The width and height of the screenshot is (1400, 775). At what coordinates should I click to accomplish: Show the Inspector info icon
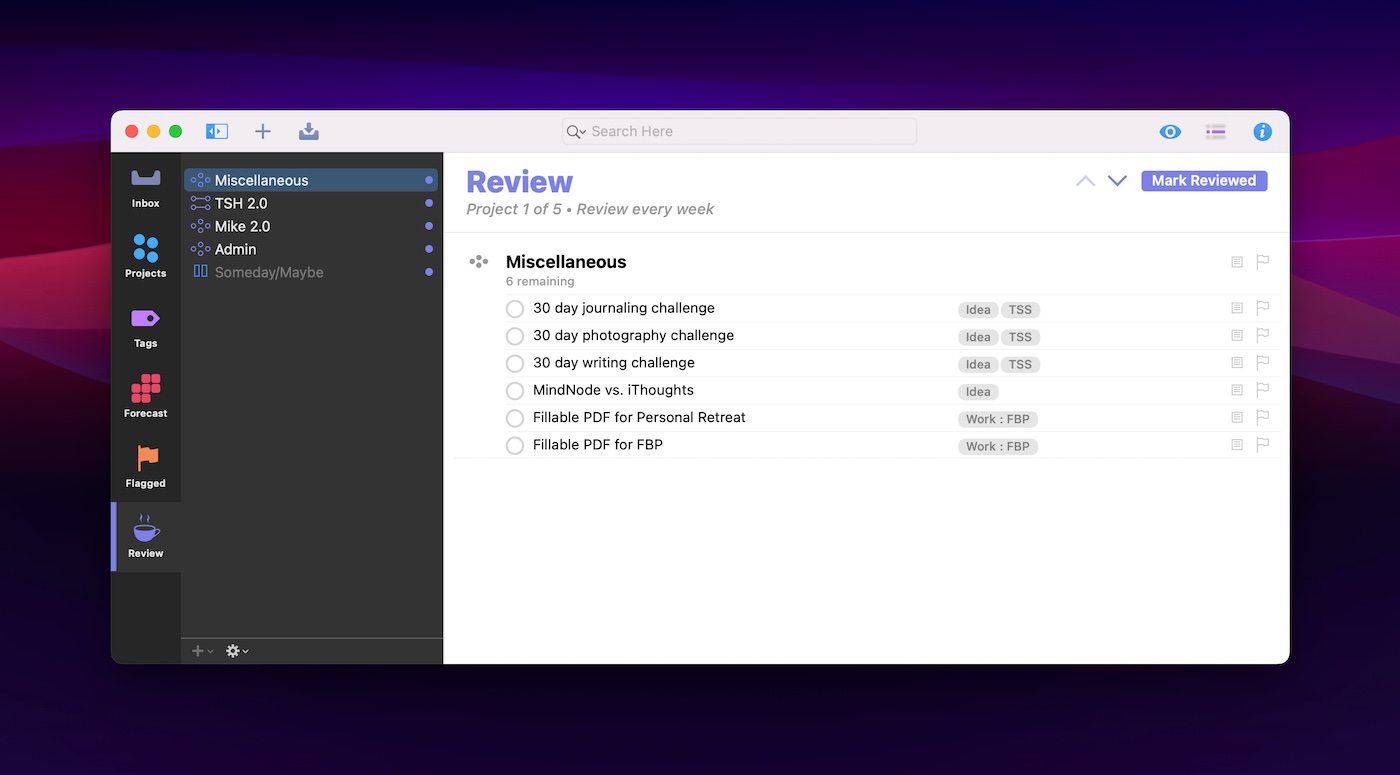point(1263,132)
